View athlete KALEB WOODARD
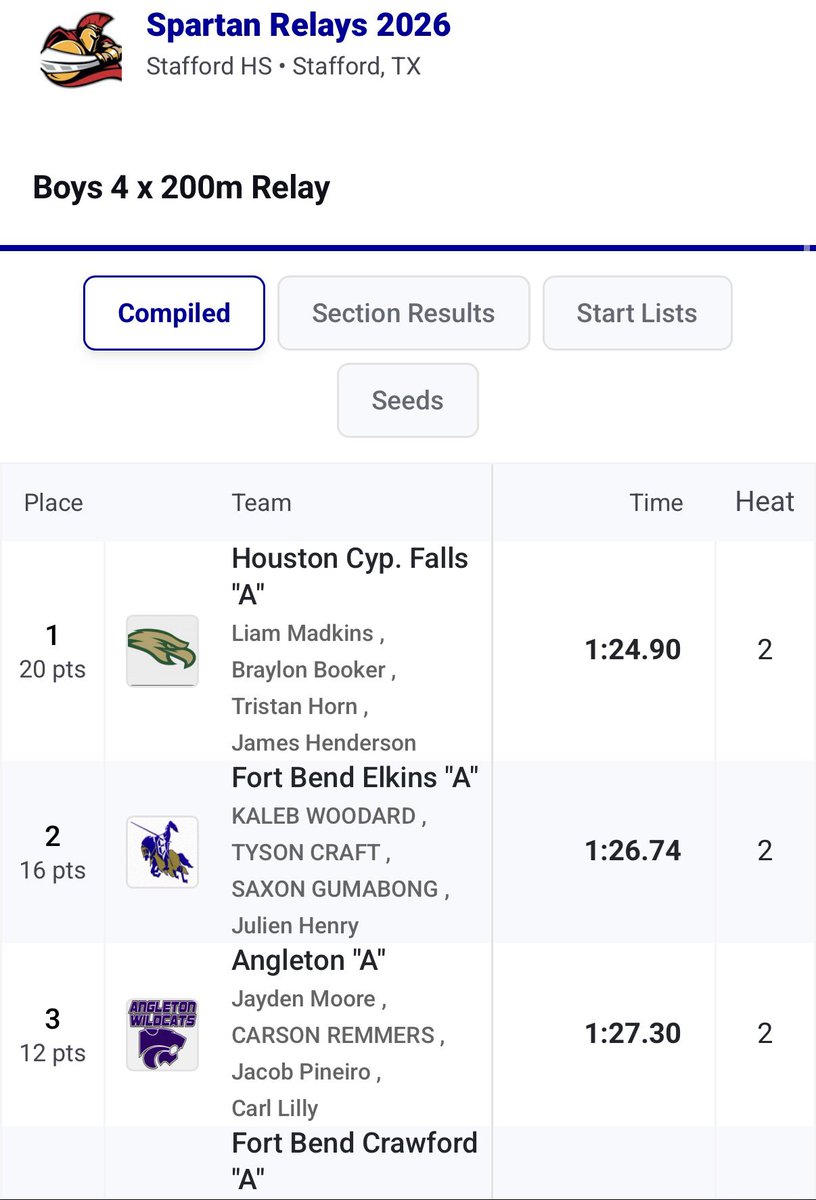Image resolution: width=816 pixels, height=1200 pixels. pyautogui.click(x=323, y=817)
